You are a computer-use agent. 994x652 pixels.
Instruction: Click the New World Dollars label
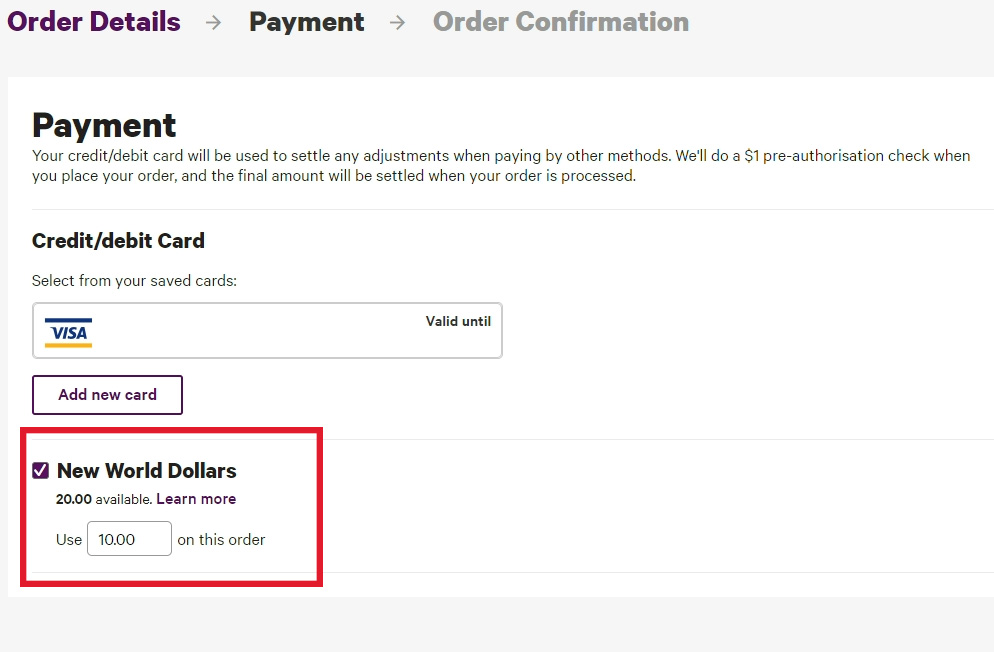click(x=146, y=470)
